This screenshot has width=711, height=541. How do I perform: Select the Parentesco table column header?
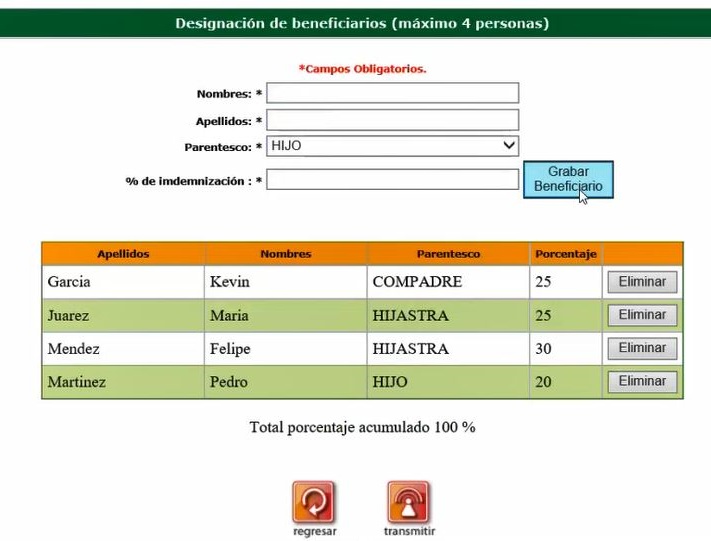pos(448,254)
